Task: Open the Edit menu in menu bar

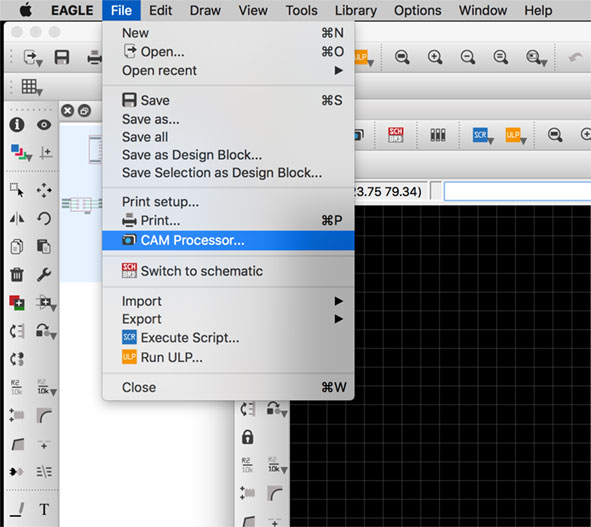Action: click(x=161, y=10)
